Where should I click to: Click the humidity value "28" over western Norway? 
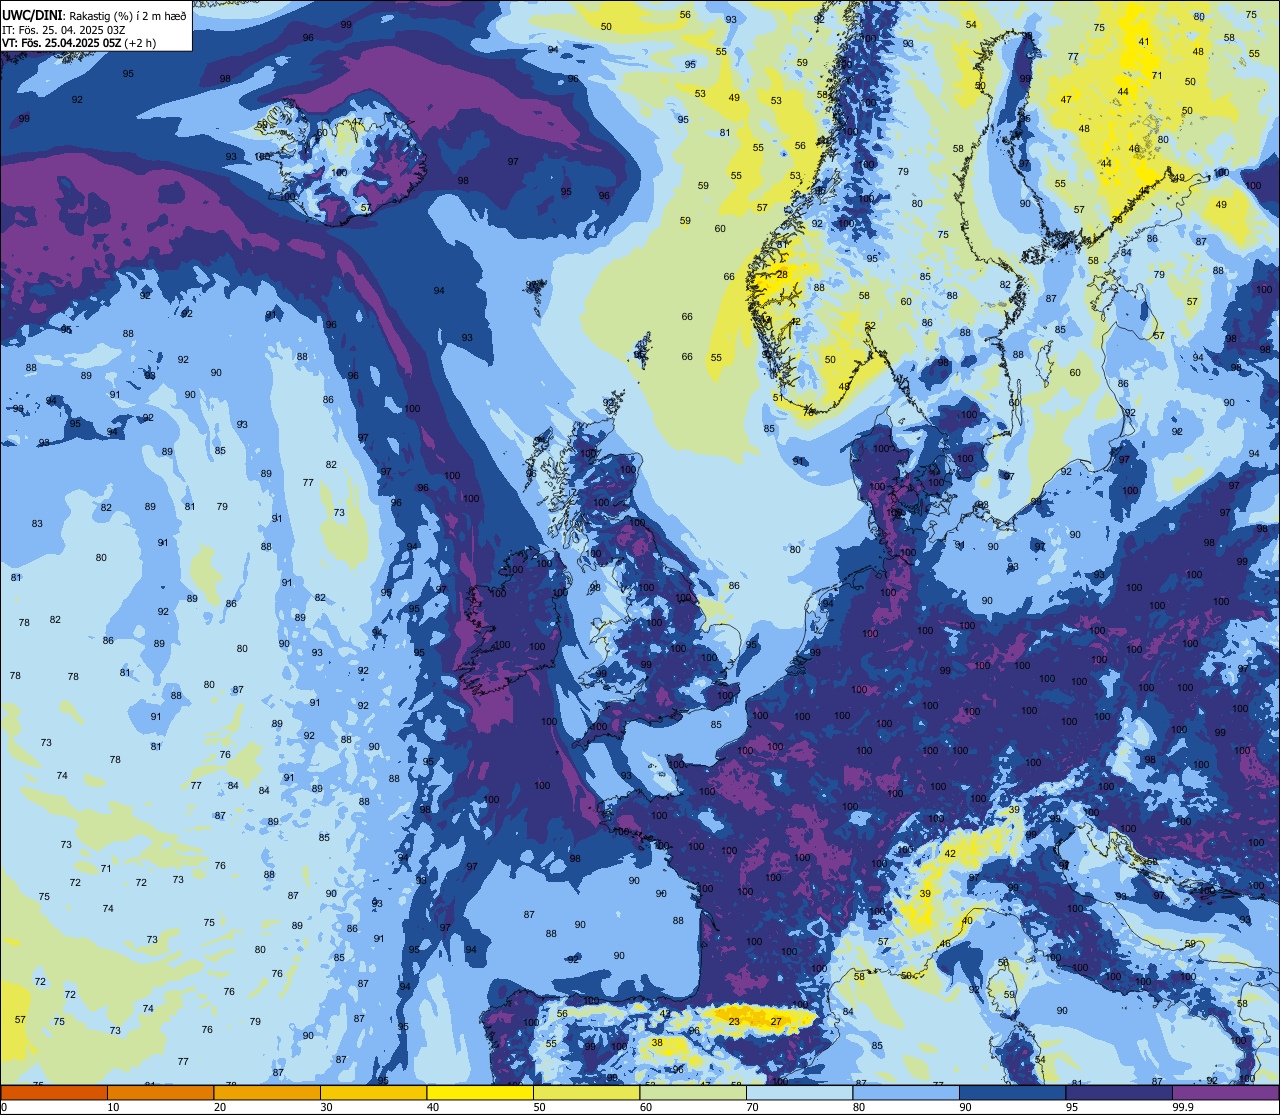point(782,274)
